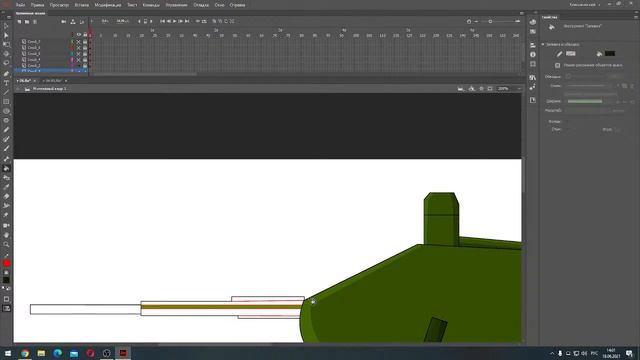Open the Окно menu
The height and width of the screenshot is (360, 640).
pos(220,5)
